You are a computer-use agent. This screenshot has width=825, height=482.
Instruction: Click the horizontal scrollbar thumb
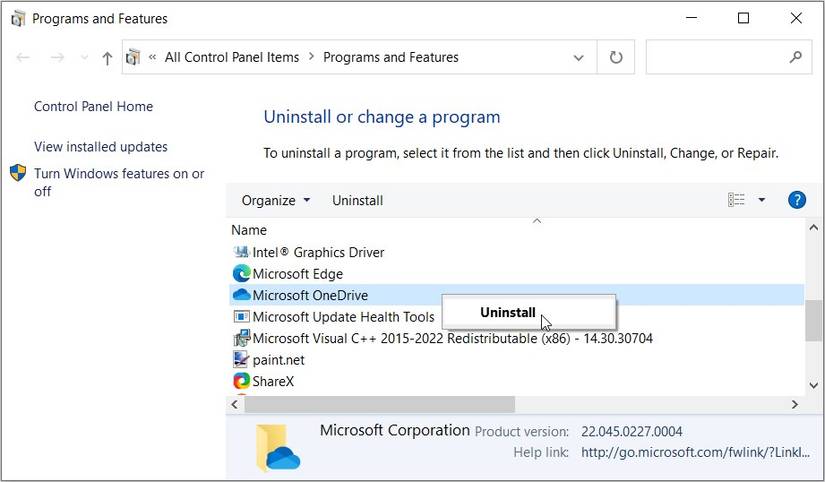(x=379, y=404)
